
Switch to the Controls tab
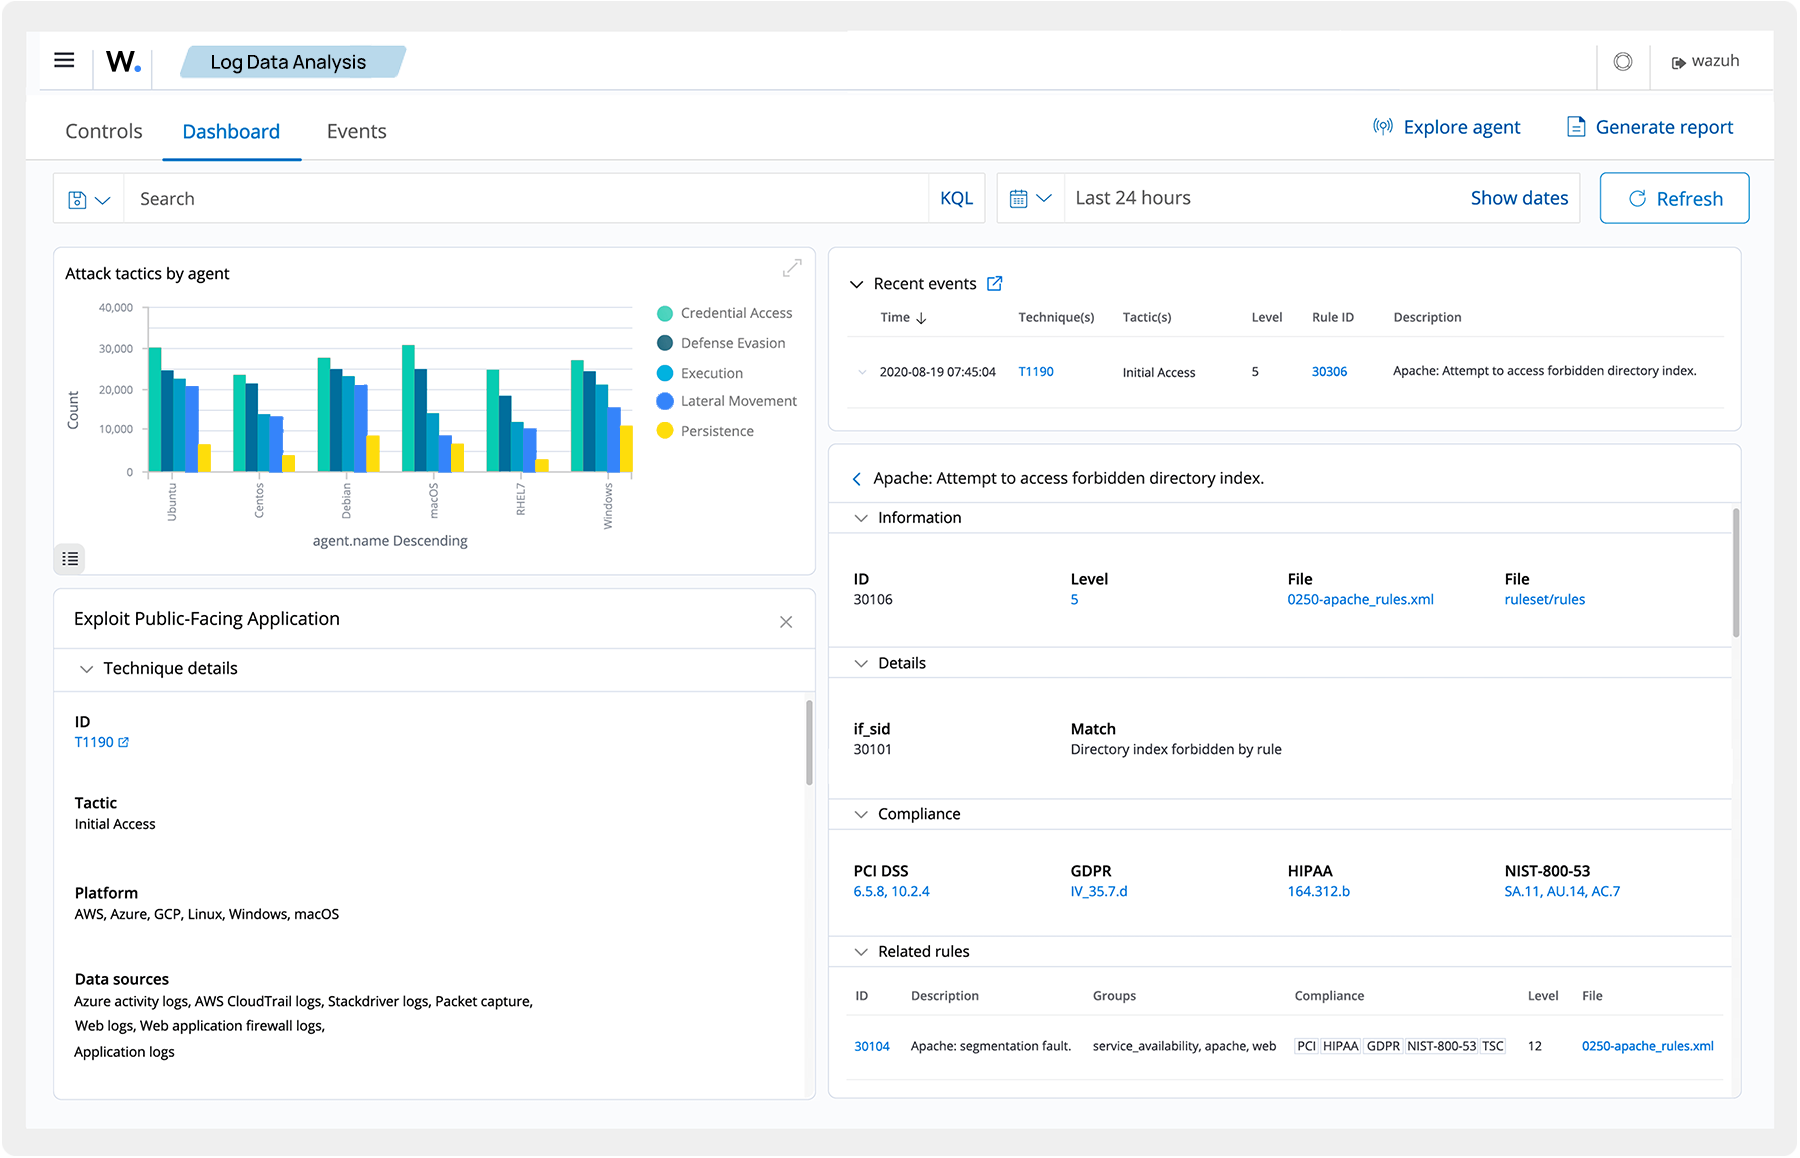click(x=103, y=130)
